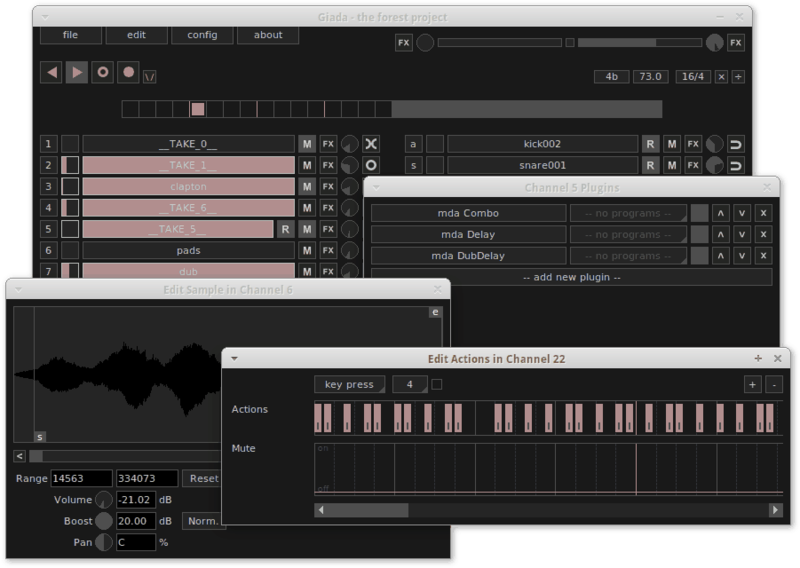Click the oneshot mode icon on snare001 channel
800x568 pixels.
pos(736,165)
